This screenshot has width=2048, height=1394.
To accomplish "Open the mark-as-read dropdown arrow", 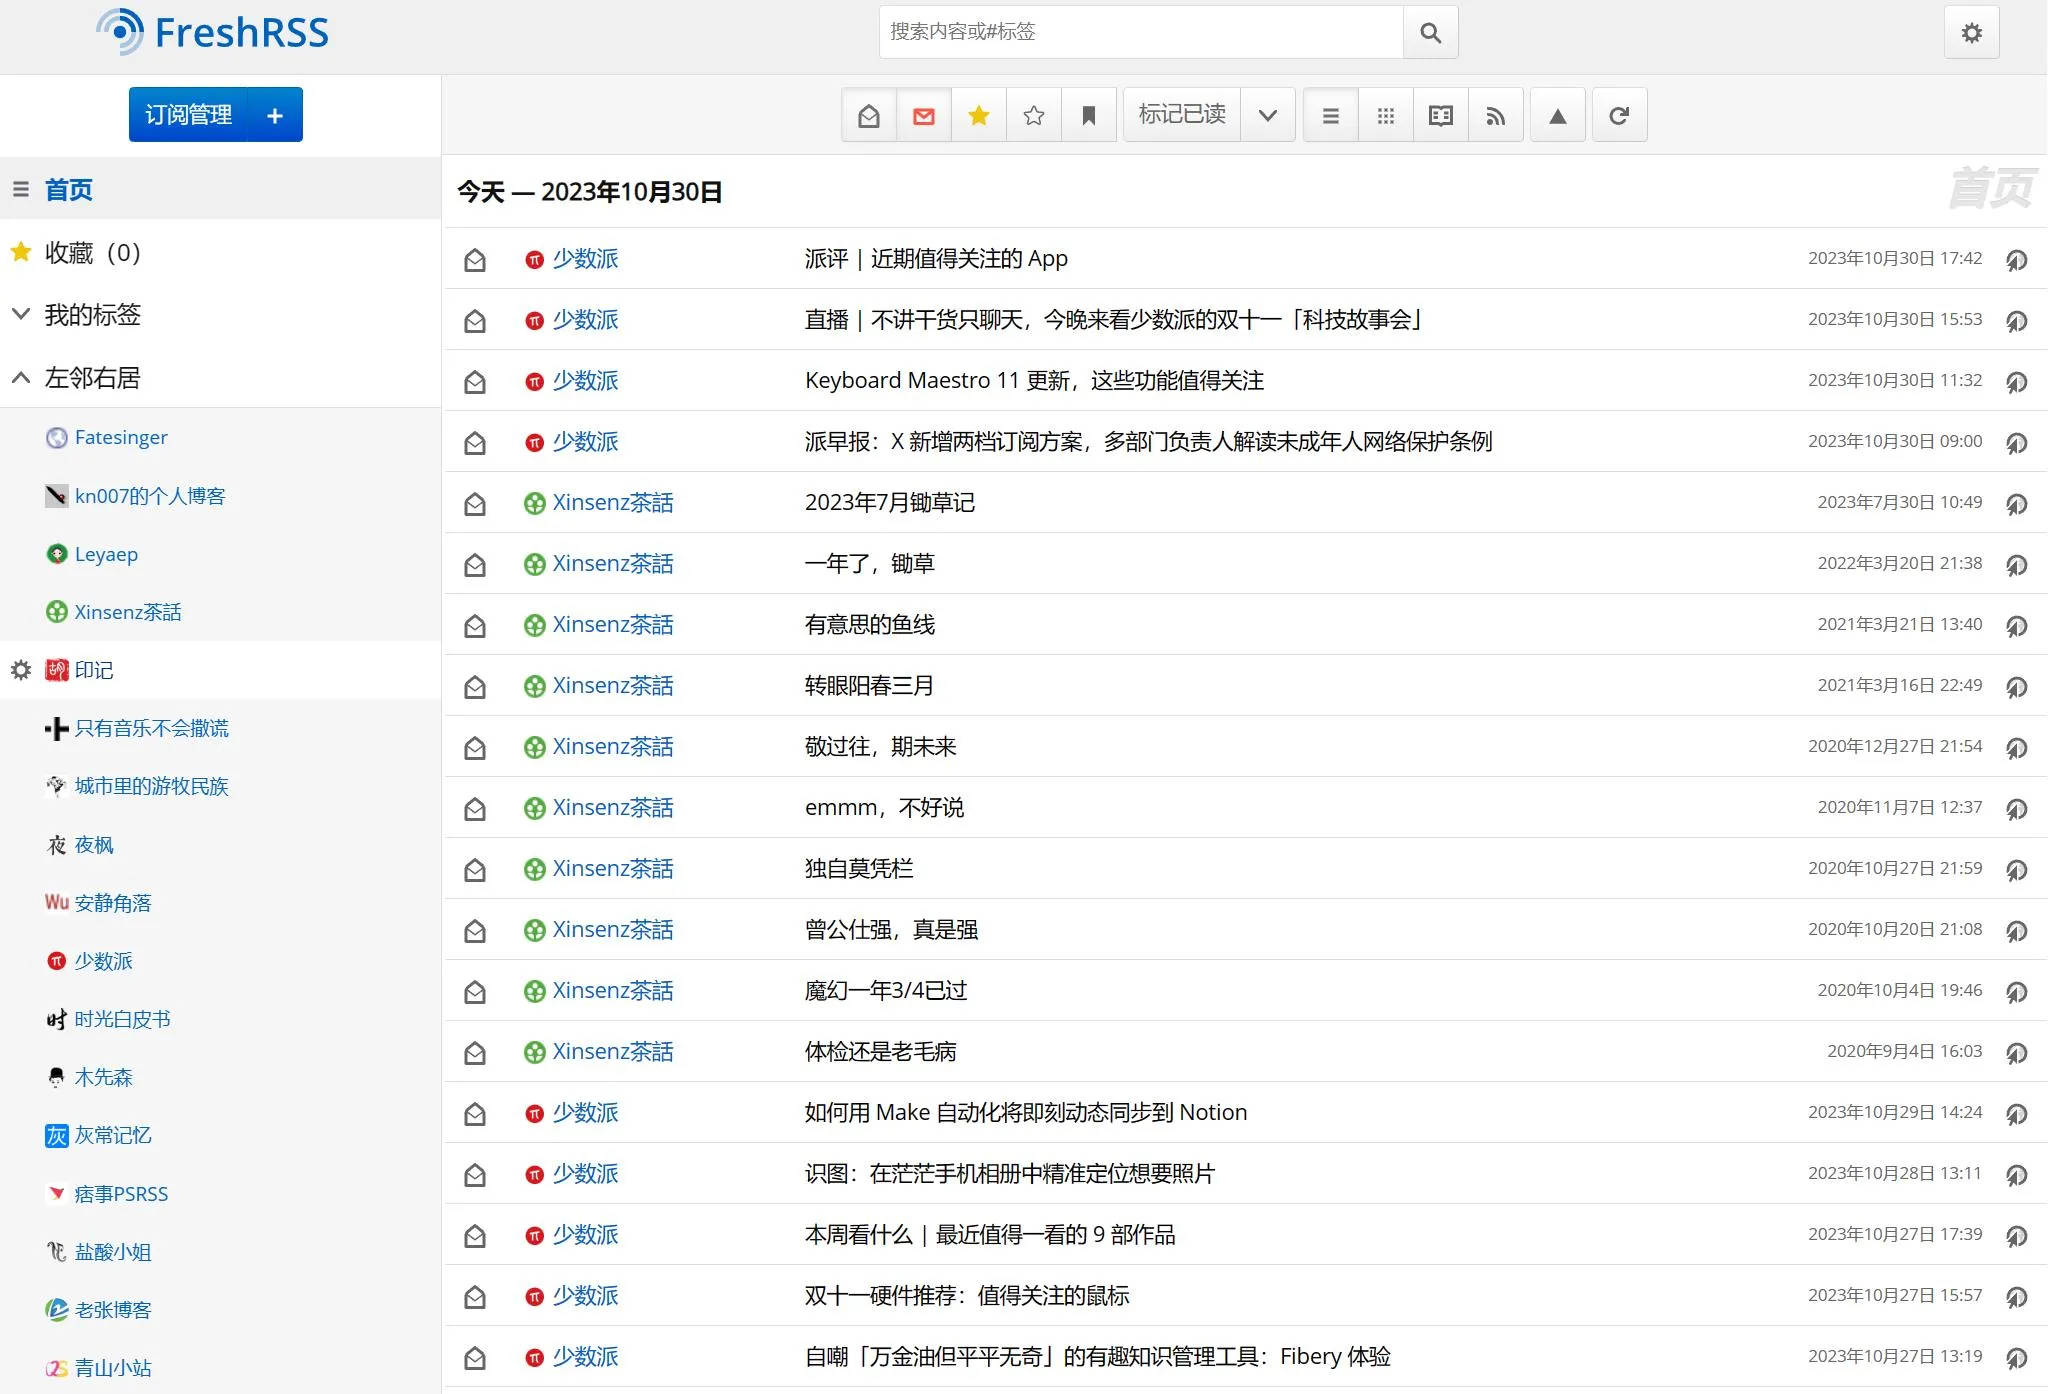I will (x=1268, y=116).
